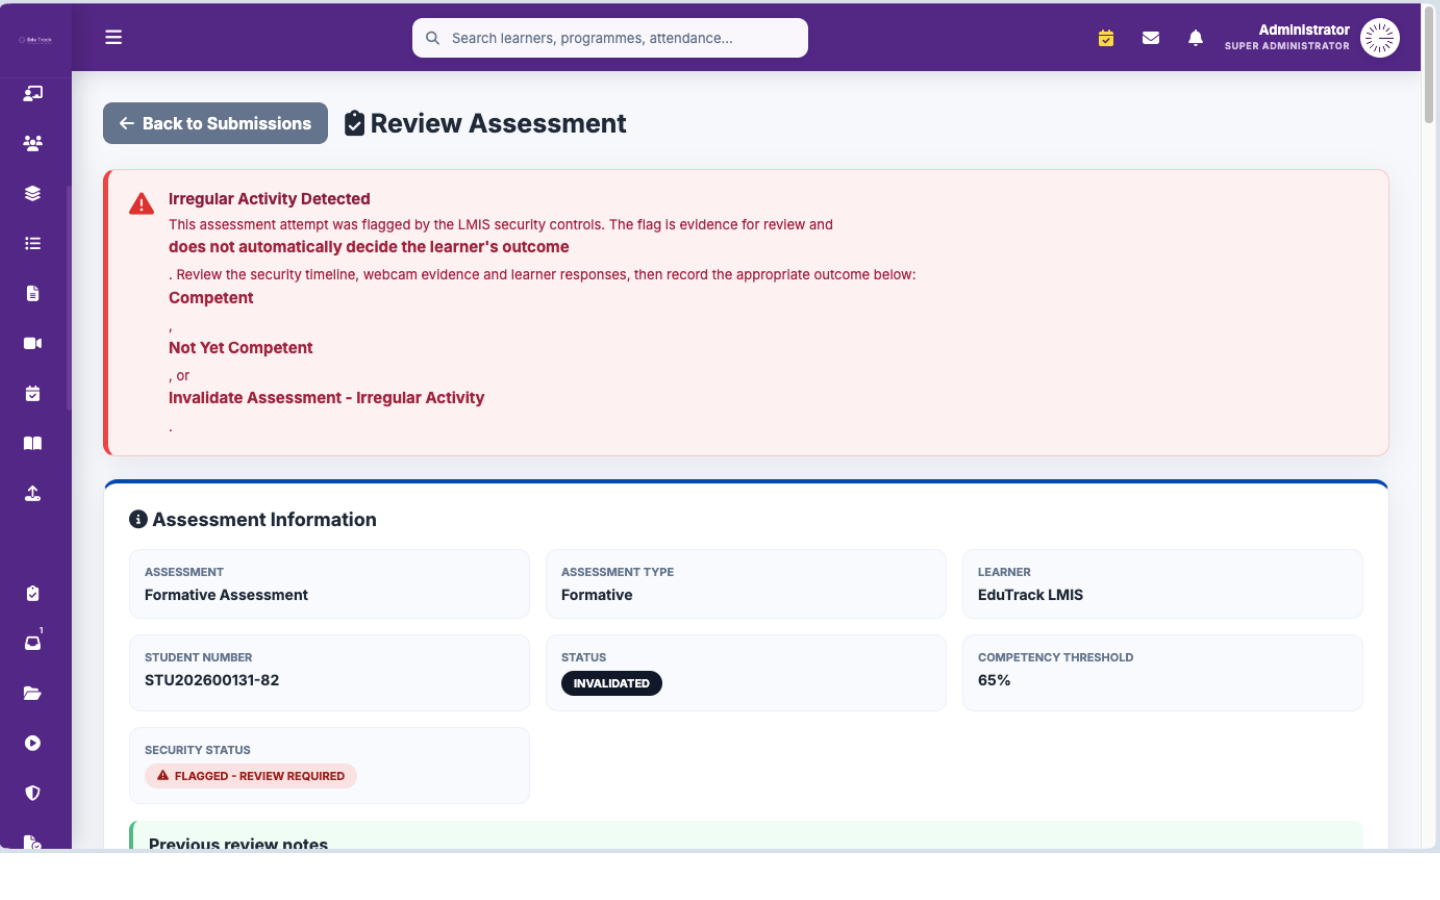Open the play circle sidebar icon

[33, 743]
